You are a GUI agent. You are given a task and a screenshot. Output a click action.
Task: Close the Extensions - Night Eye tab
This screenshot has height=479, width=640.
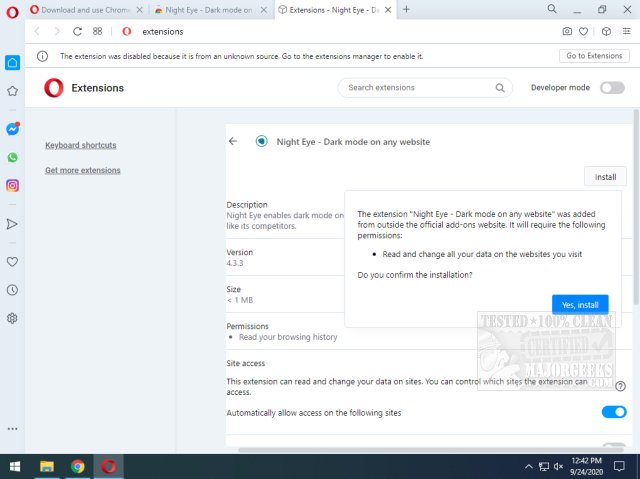pos(388,10)
